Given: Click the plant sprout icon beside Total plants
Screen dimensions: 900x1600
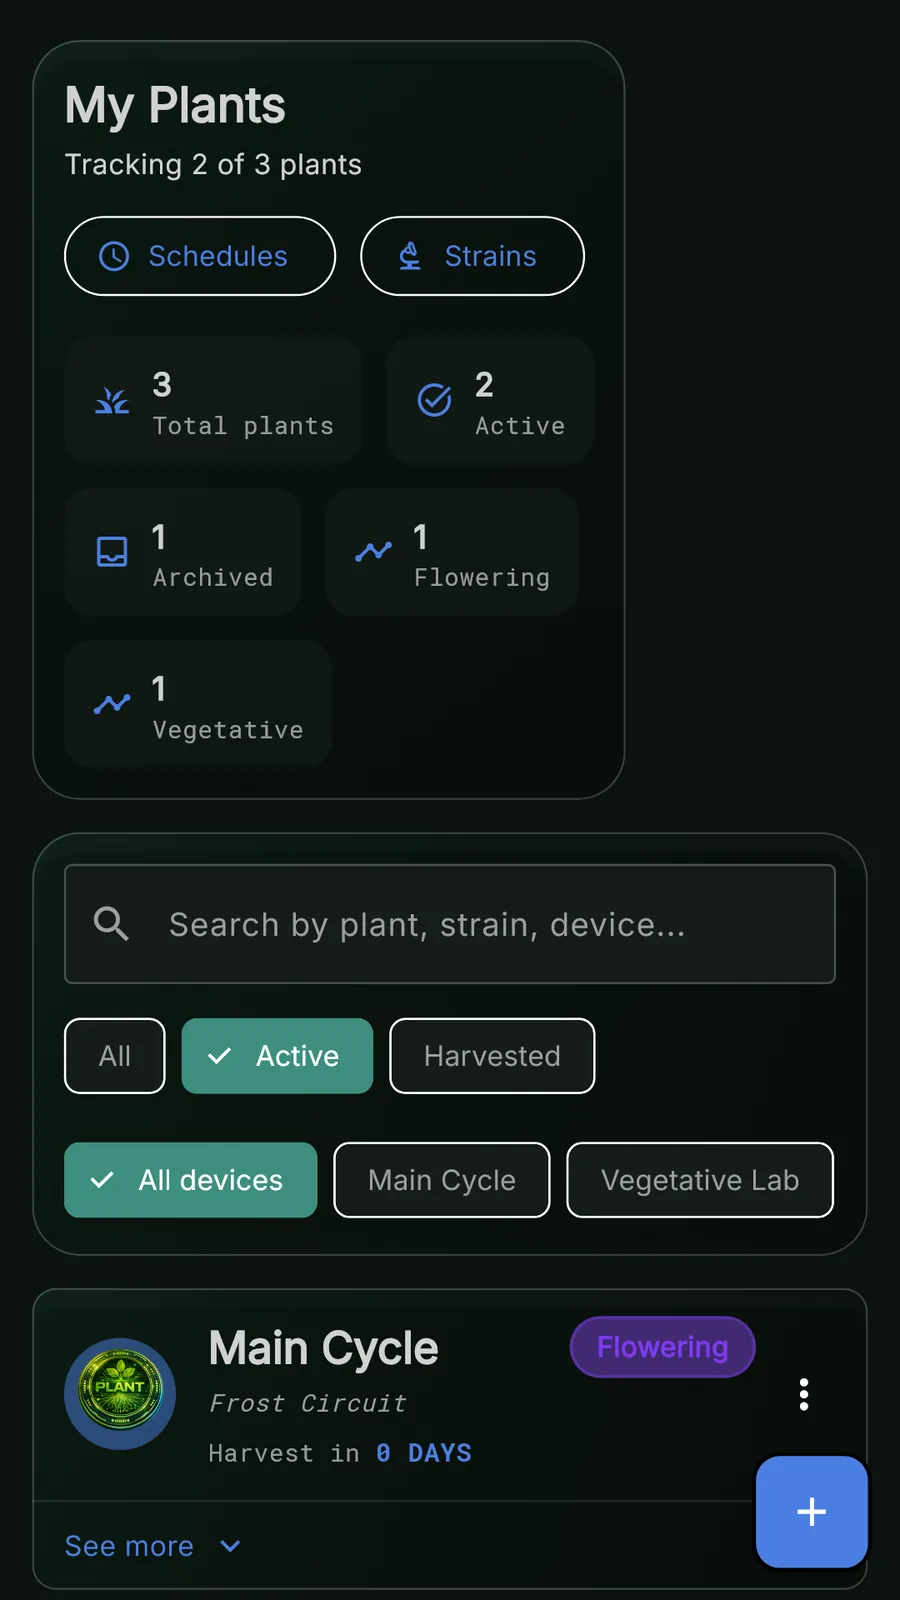Looking at the screenshot, I should (111, 400).
